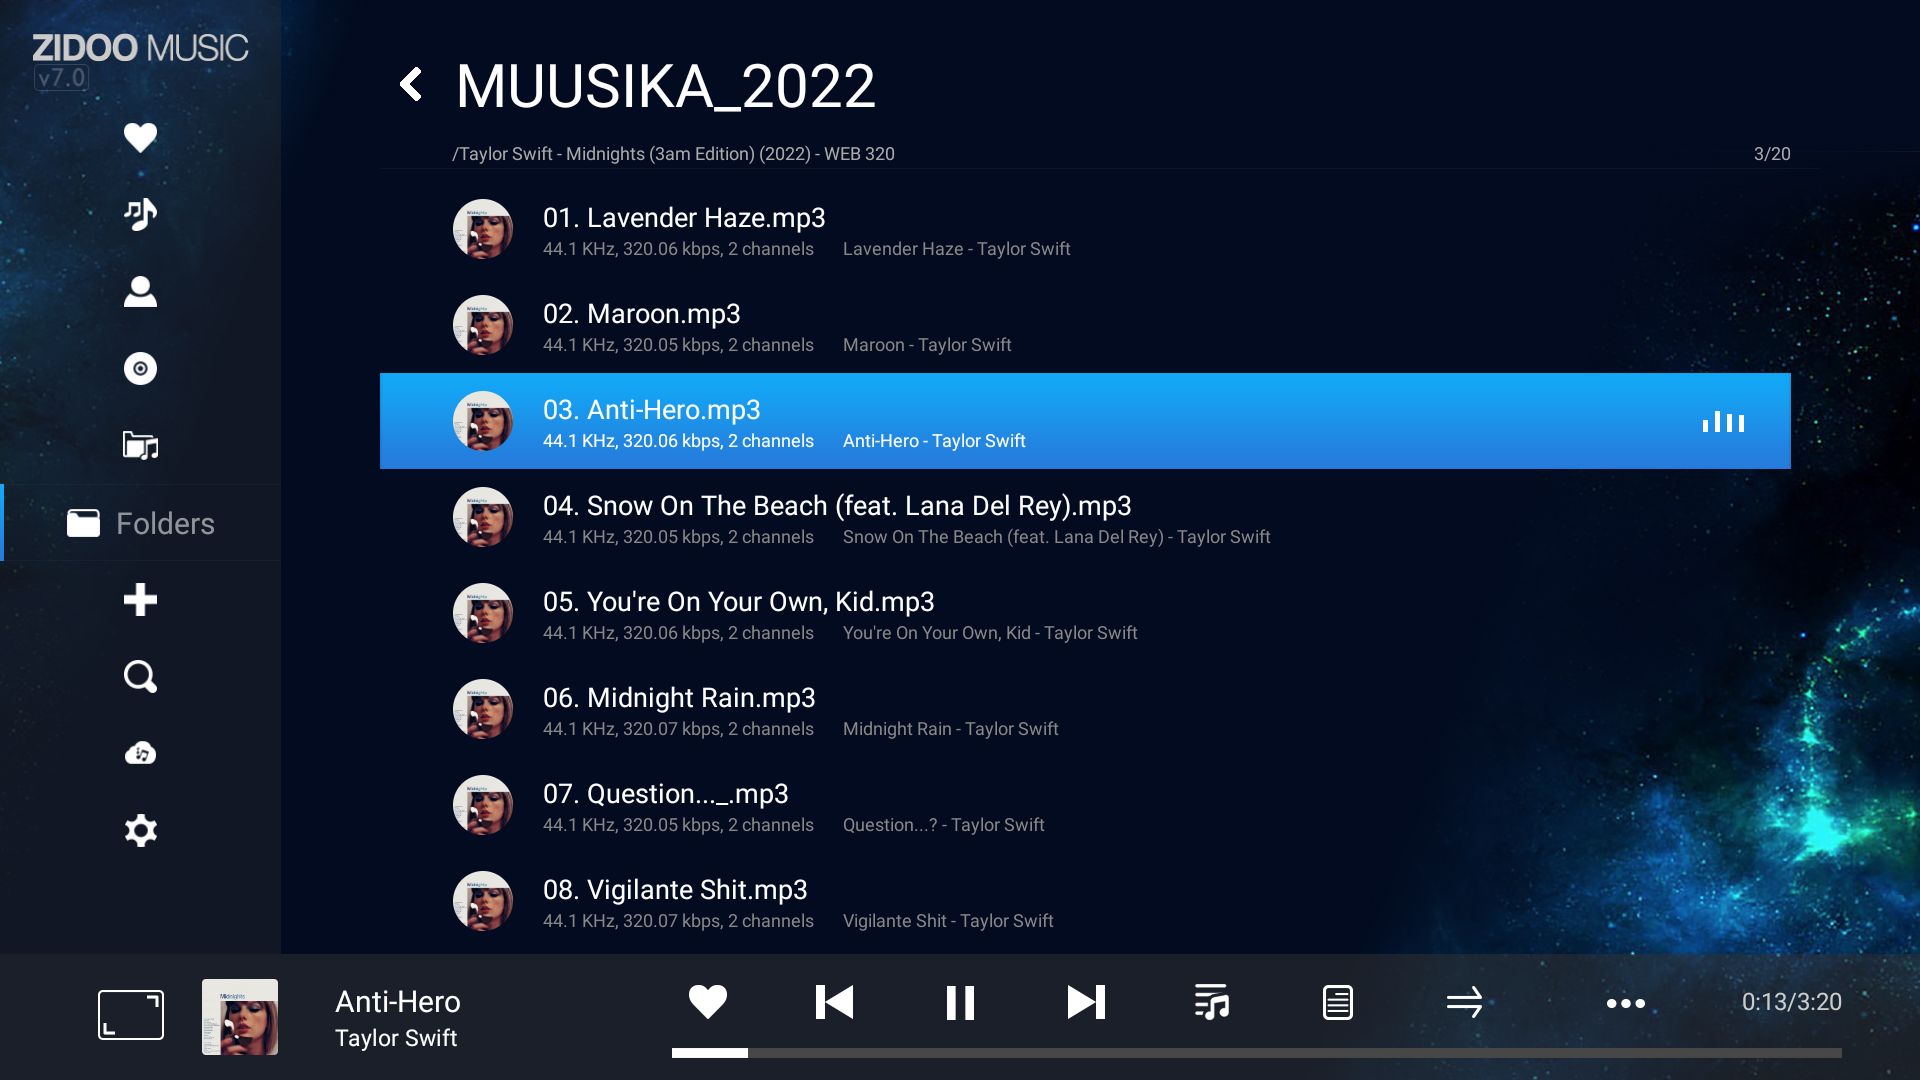1920x1080 pixels.
Task: Click the plus add icon in sidebar
Action: pos(140,600)
